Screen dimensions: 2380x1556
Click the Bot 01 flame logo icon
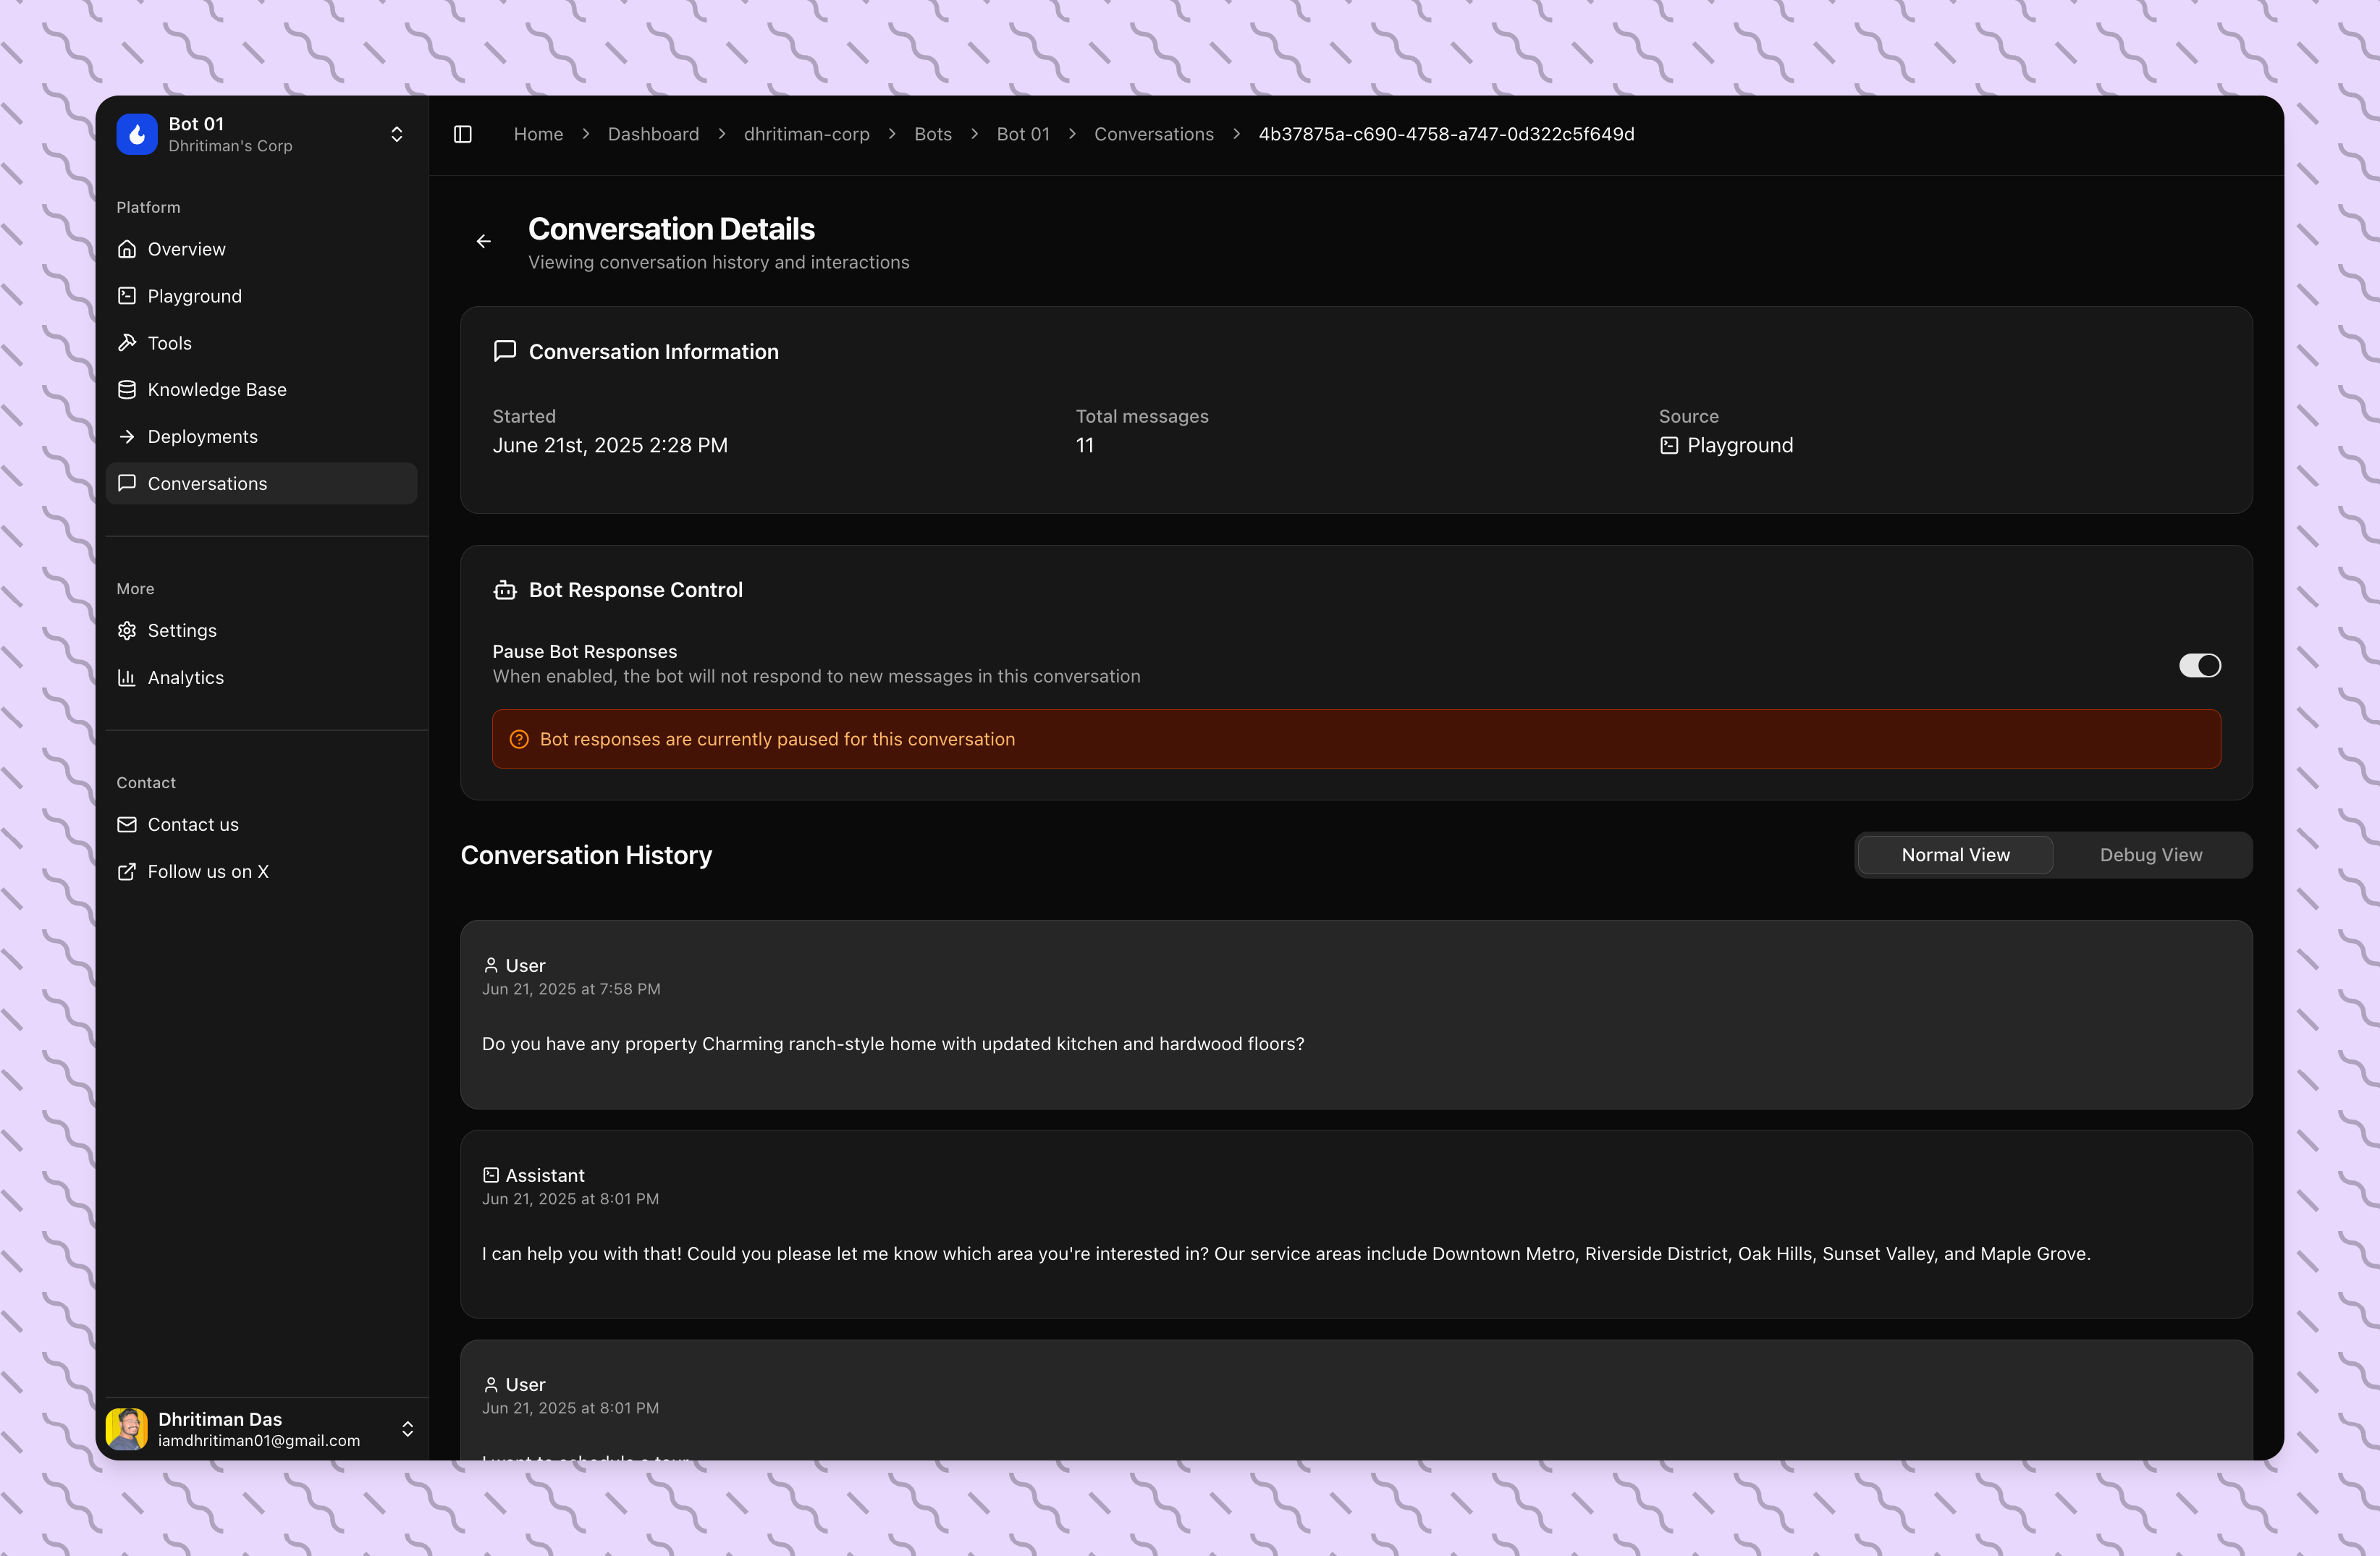click(x=137, y=134)
